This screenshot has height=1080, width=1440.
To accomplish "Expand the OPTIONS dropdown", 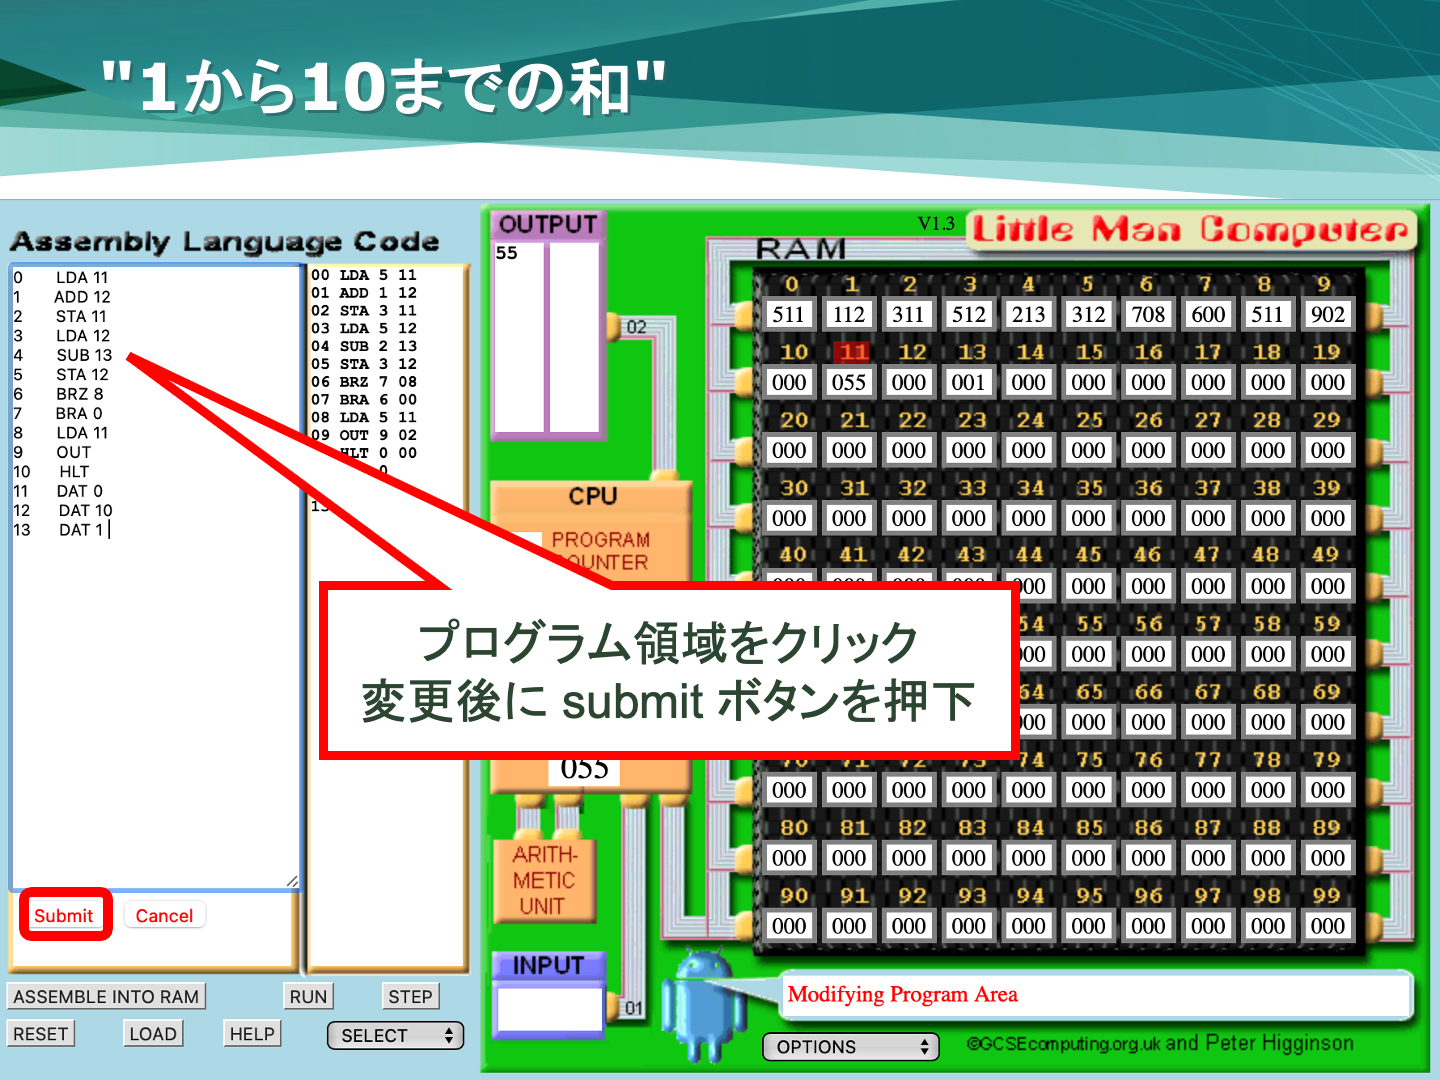I will [851, 1047].
